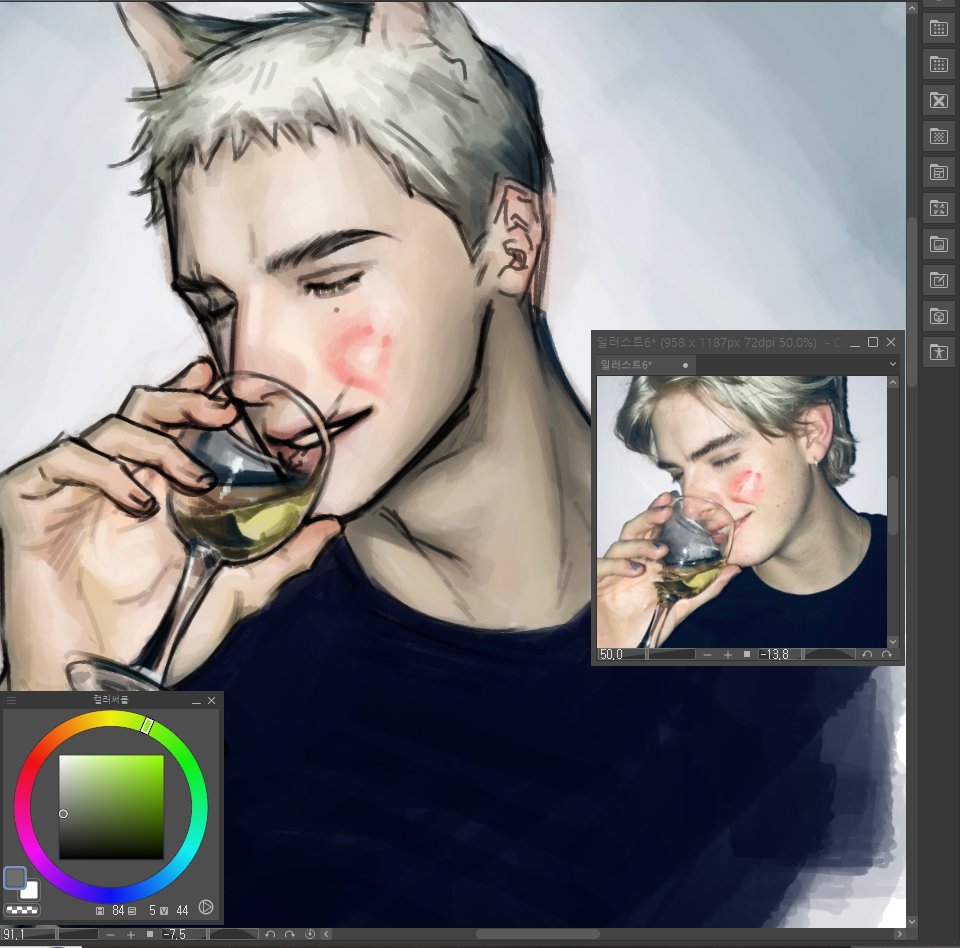The image size is (960, 948).
Task: Click the sub window vertical scrollbar thumb
Action: 893,505
